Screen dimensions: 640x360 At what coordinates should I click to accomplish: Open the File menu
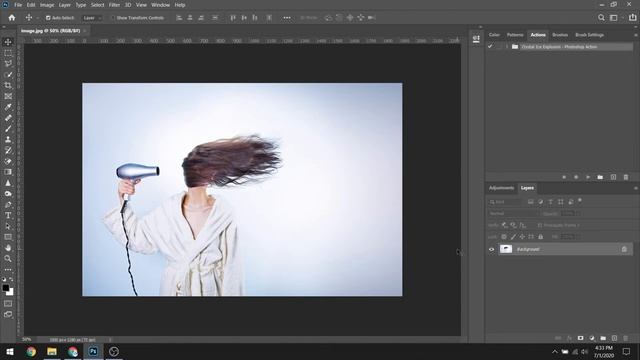pos(18,5)
